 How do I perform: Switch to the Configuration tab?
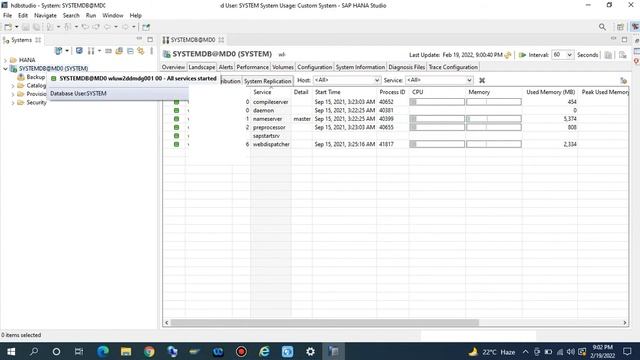point(315,67)
